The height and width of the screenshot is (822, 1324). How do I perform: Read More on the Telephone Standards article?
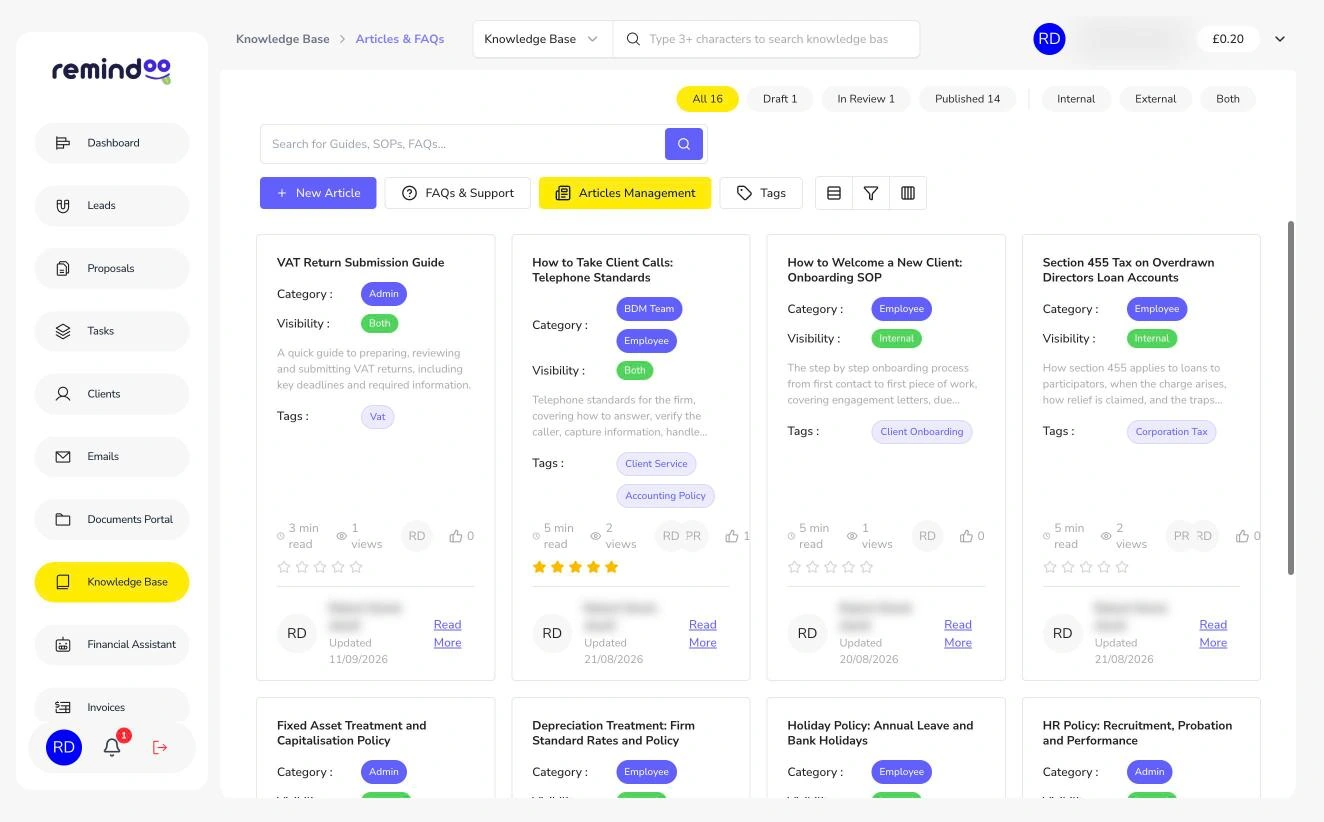(703, 634)
